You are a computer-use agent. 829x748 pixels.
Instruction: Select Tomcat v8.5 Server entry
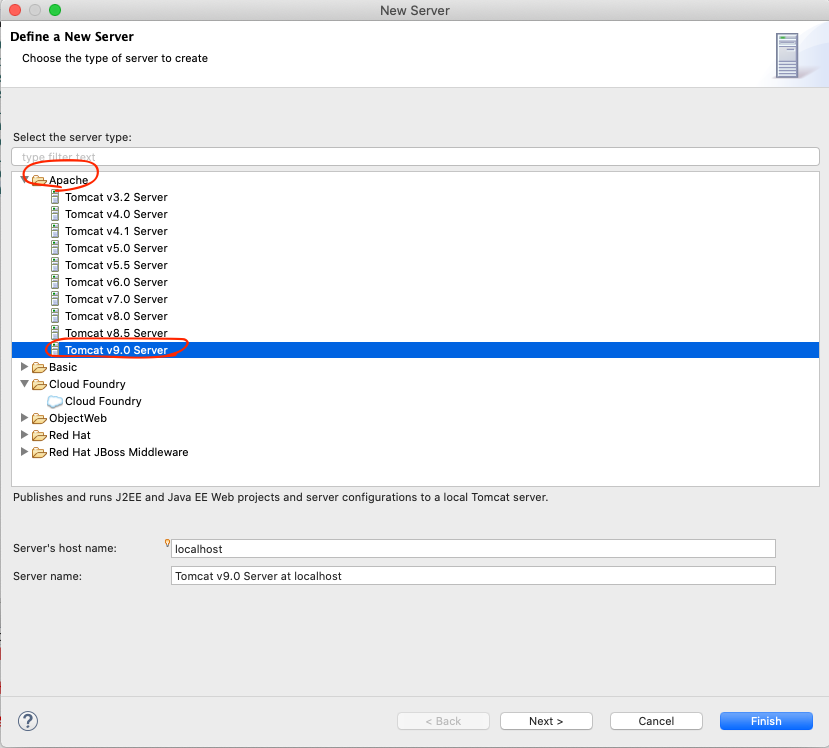116,333
